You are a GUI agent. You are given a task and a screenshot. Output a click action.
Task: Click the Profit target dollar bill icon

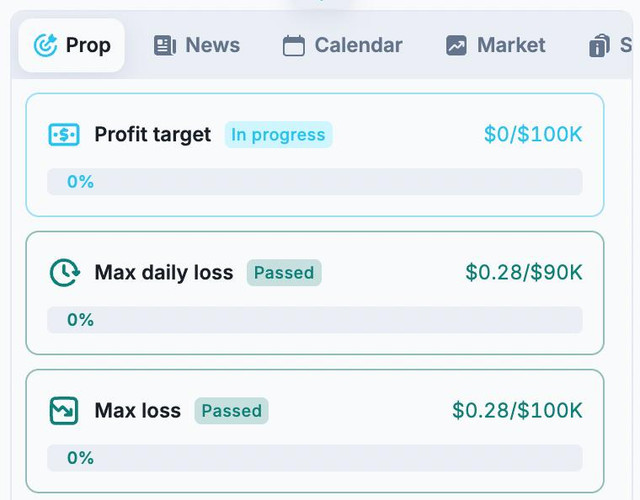tap(64, 135)
